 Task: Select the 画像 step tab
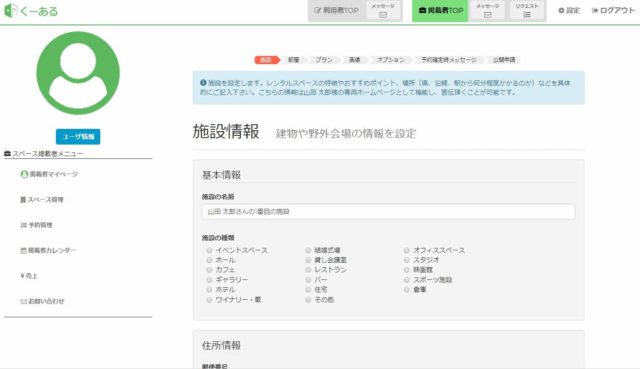click(355, 60)
